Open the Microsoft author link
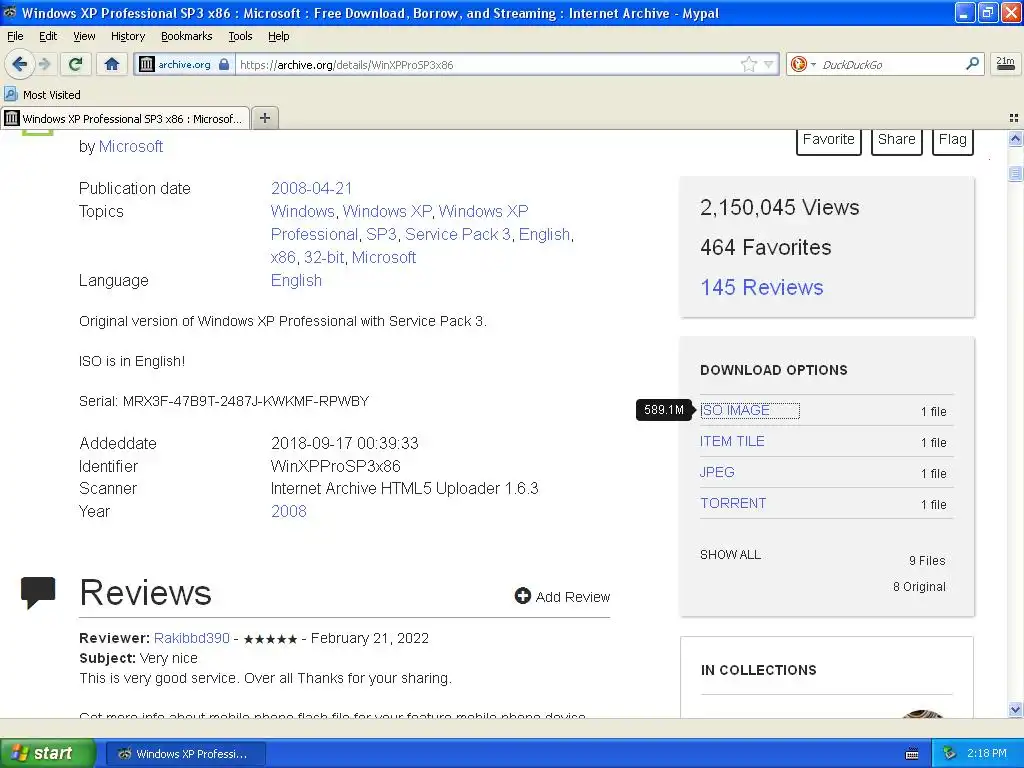 [x=131, y=146]
